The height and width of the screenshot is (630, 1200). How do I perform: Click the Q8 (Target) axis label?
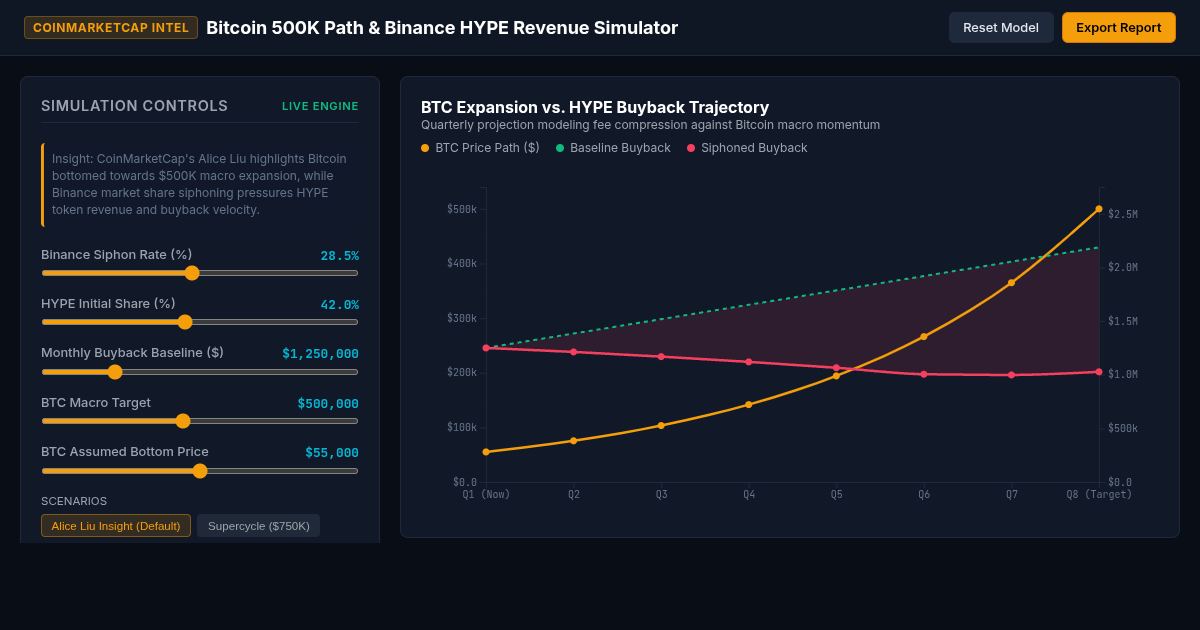tap(1099, 494)
